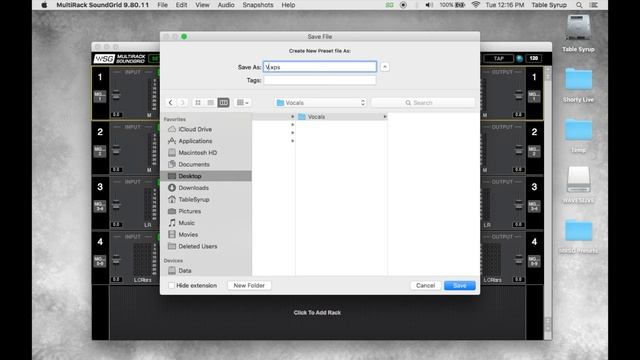This screenshot has width=640, height=360.
Task: Click the Save button
Action: click(460, 285)
